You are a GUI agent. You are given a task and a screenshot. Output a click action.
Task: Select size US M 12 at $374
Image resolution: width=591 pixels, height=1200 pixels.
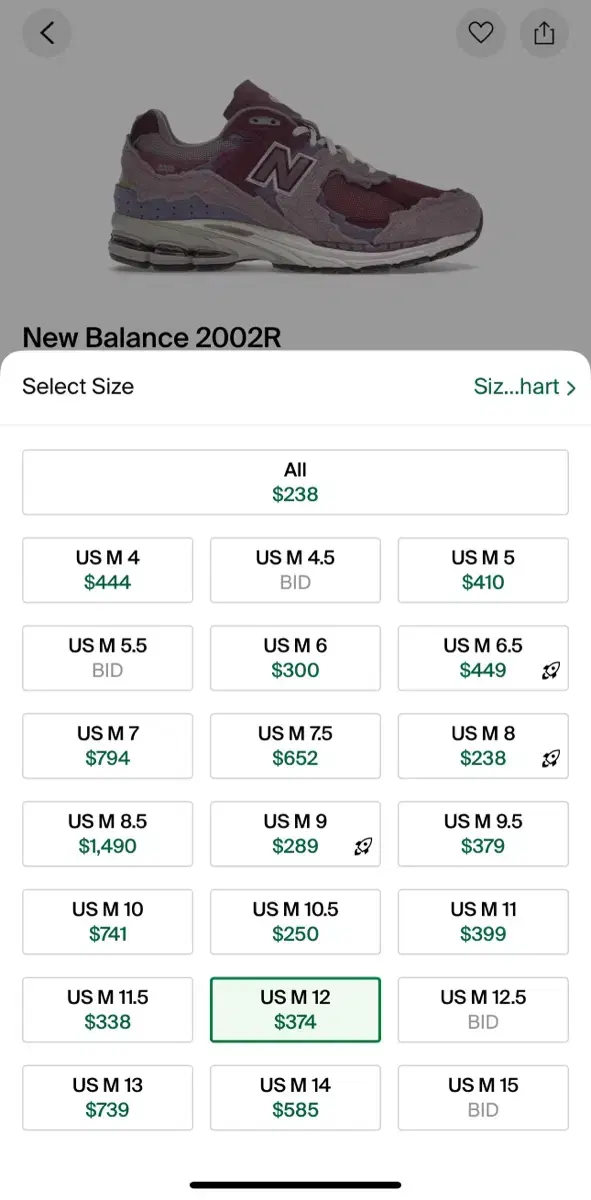point(295,1010)
